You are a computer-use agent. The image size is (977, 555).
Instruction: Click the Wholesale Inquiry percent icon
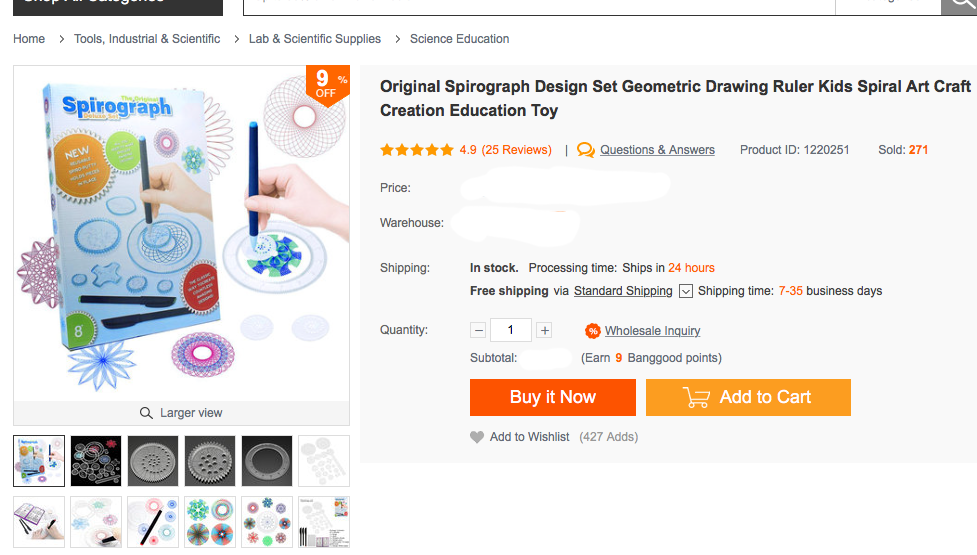(x=593, y=331)
